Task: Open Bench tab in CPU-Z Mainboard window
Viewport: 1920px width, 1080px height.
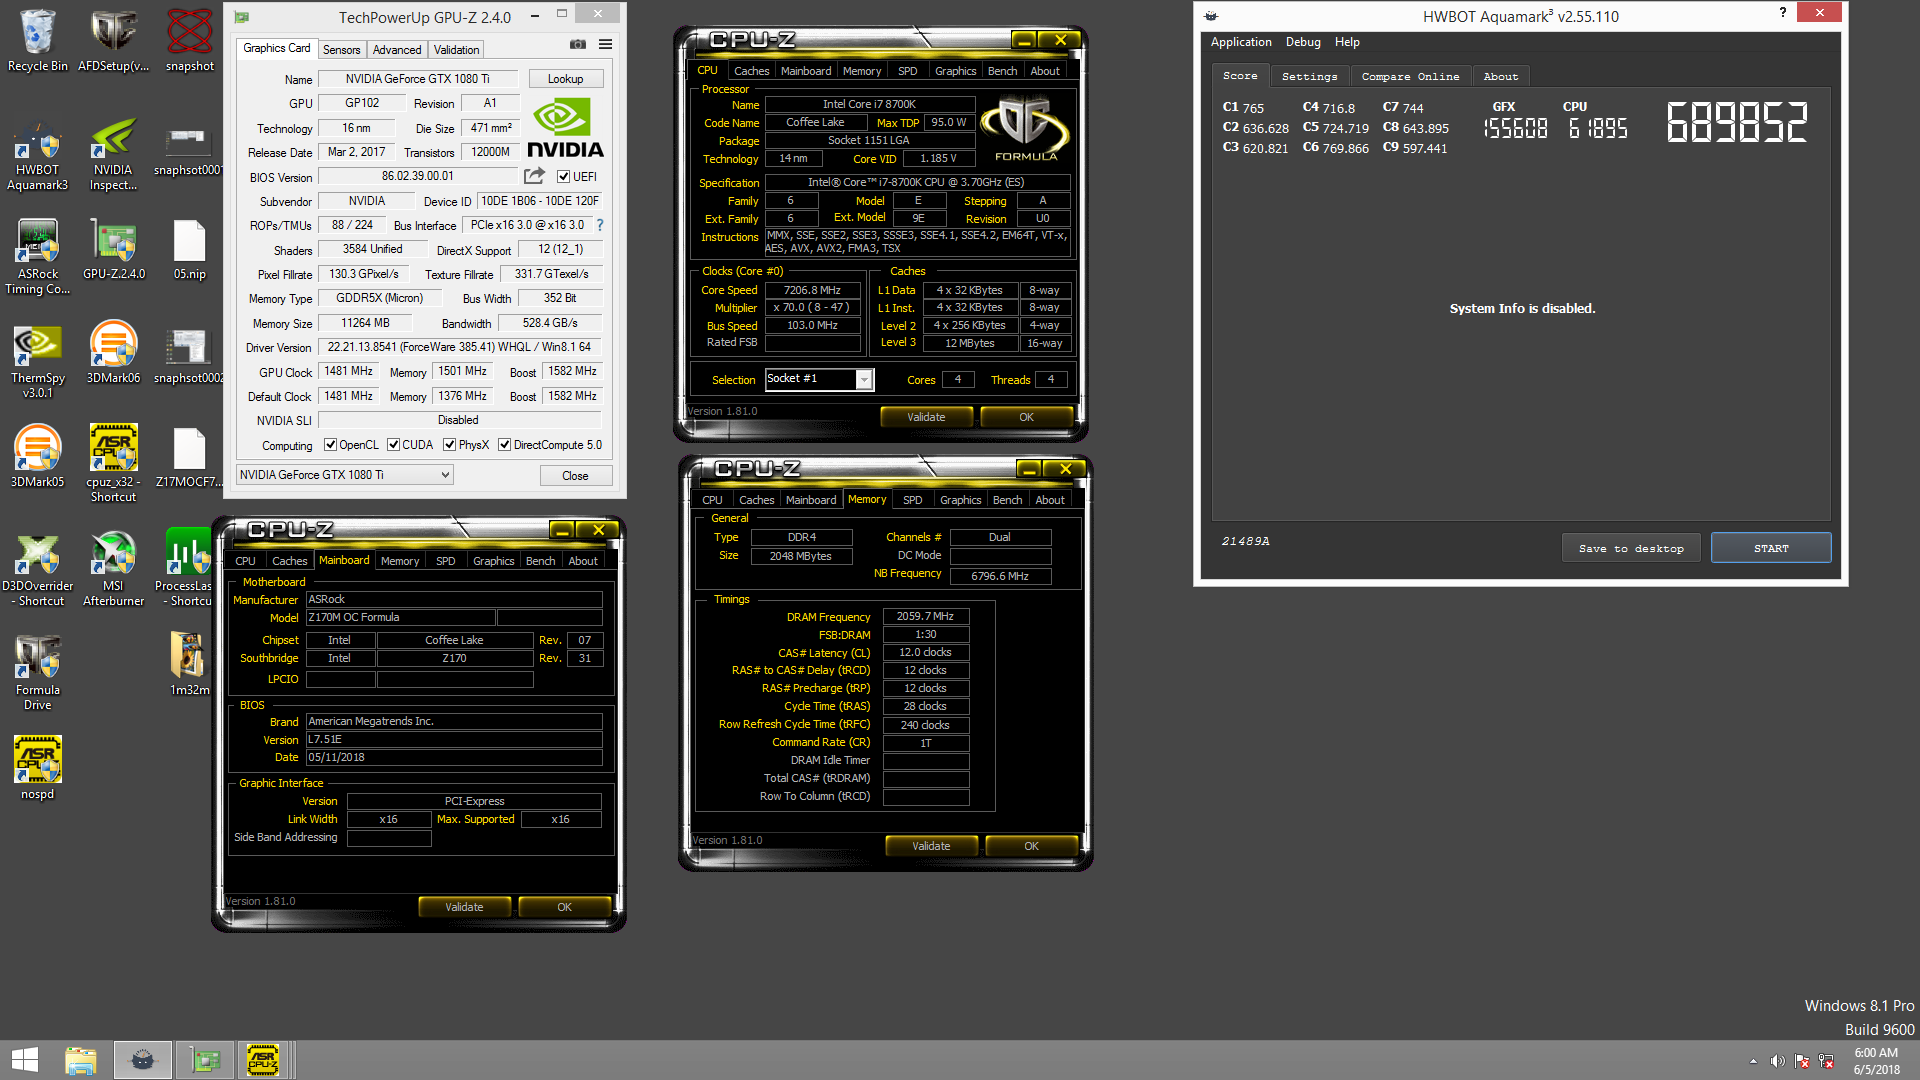Action: point(540,561)
